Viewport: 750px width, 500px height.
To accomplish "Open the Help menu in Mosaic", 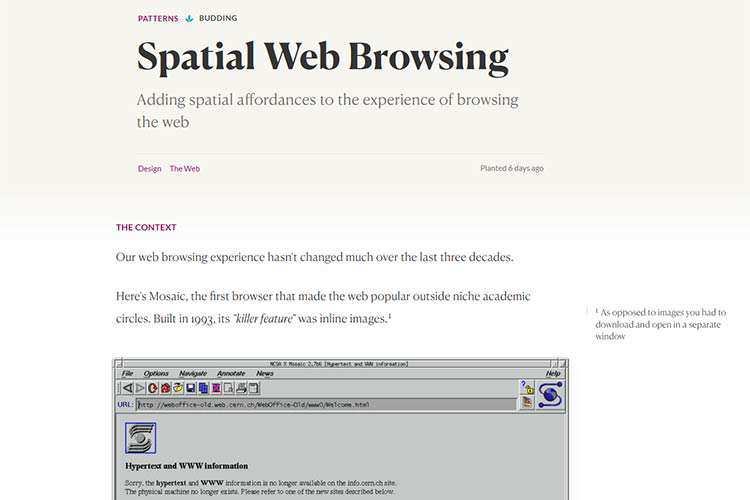I will point(553,373).
